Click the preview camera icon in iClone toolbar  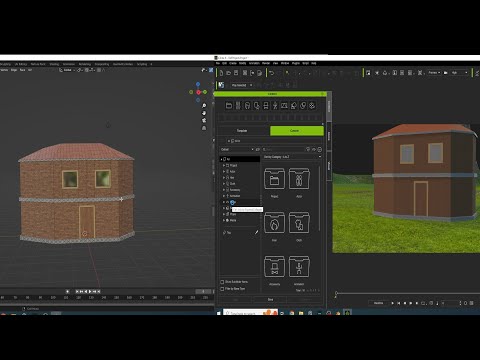tap(368, 73)
